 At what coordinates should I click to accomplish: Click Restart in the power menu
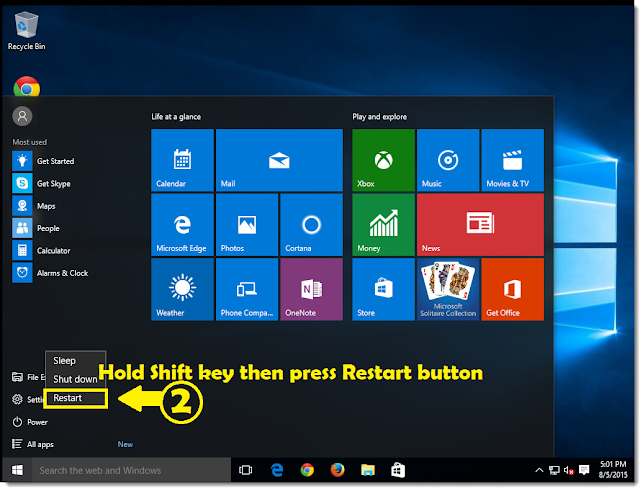[76, 398]
